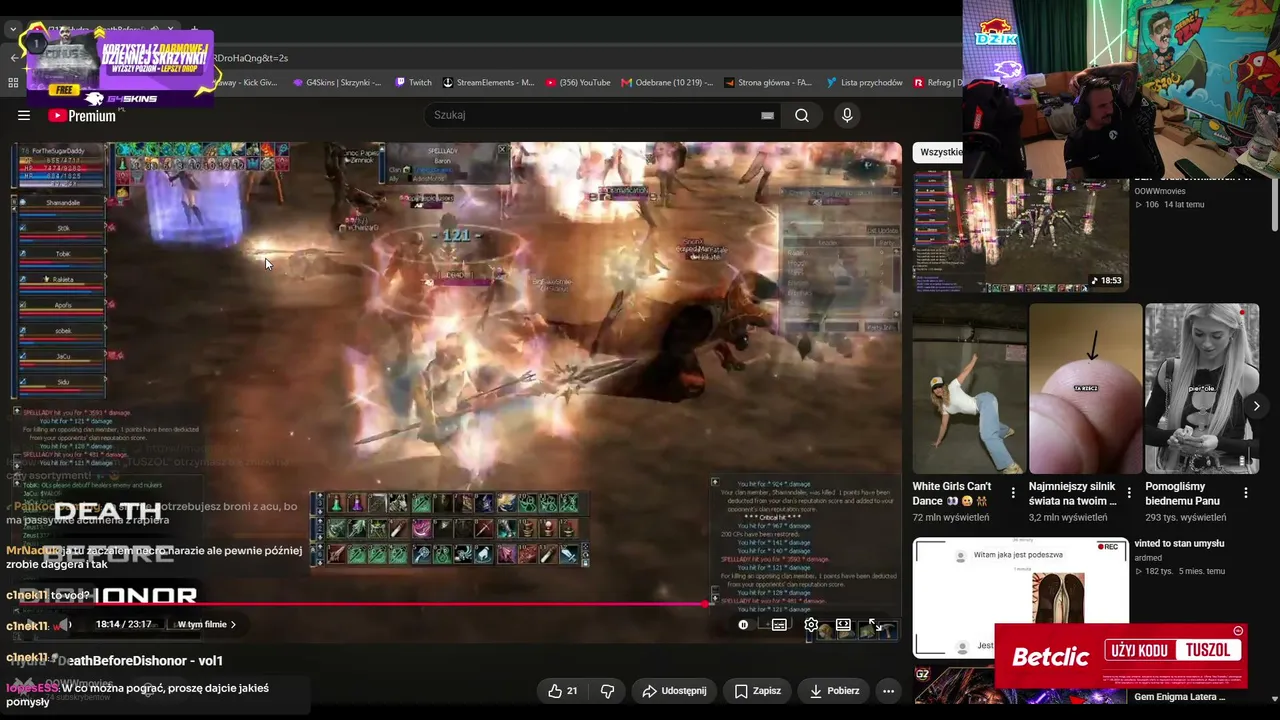Close the Betclic ad overlay
1280x720 pixels.
(1238, 631)
